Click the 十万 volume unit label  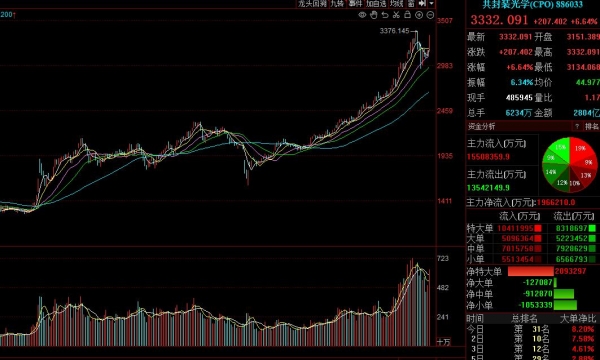(443, 342)
